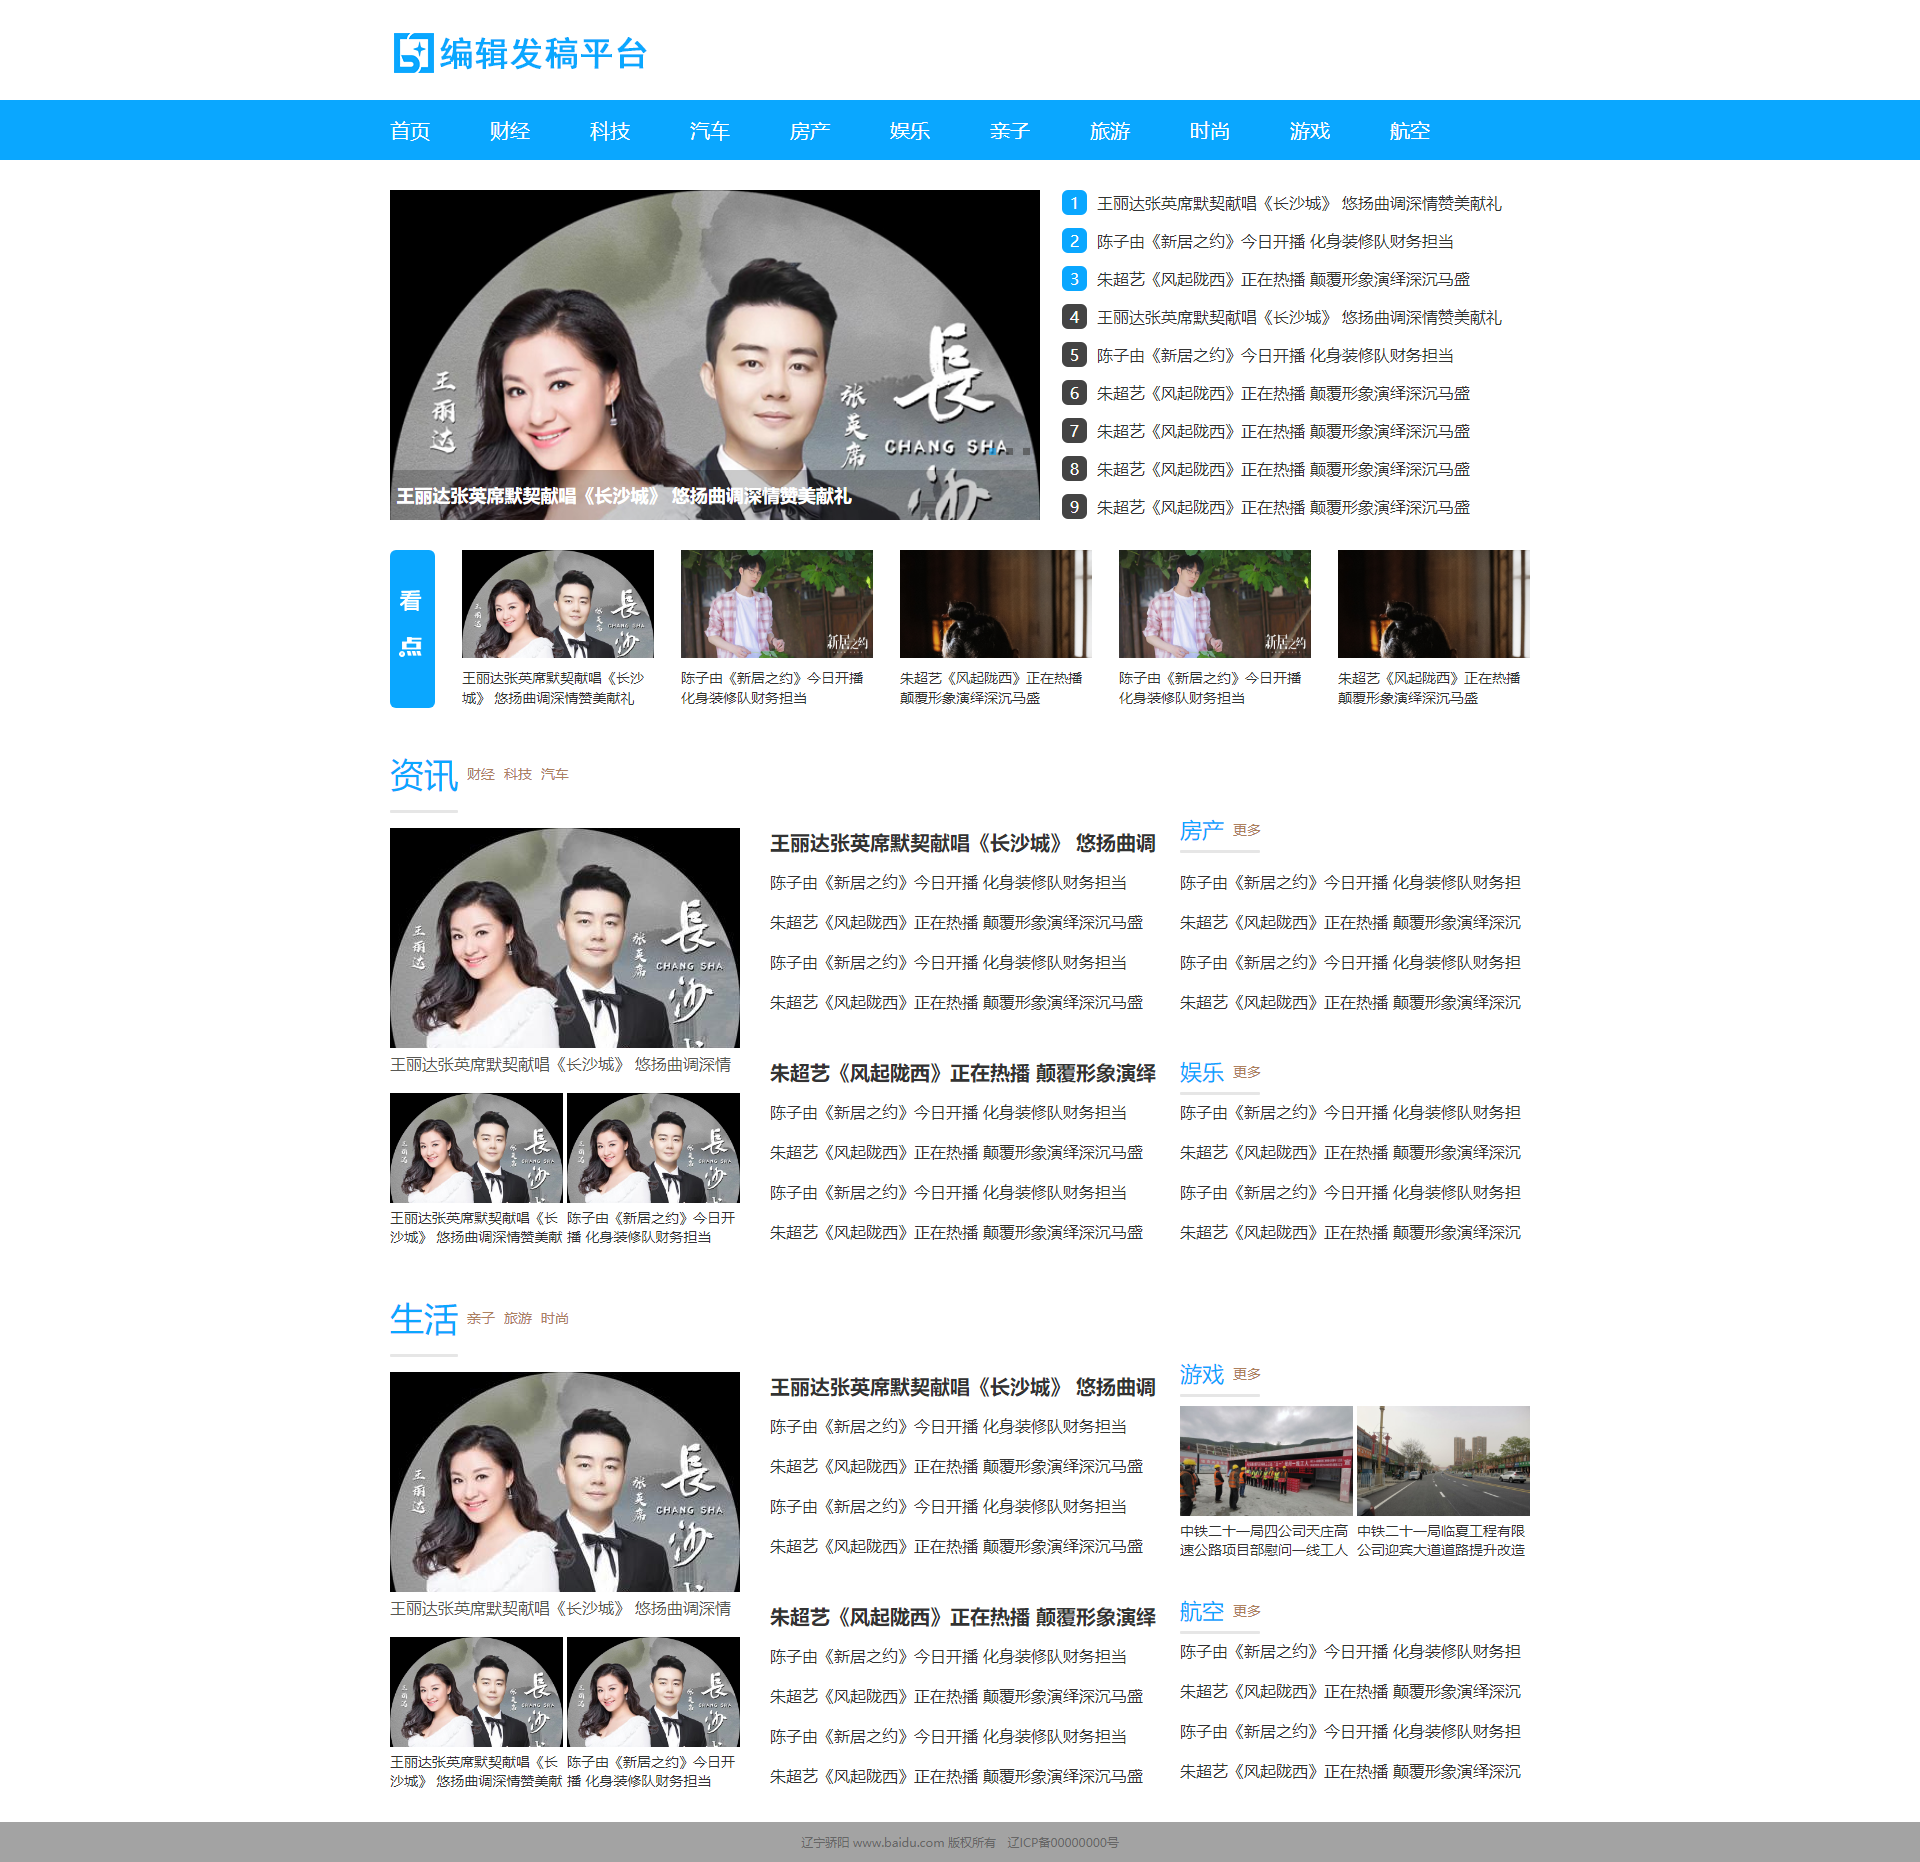Screen dimensions: 1920x1862
Task: Click the number 4 ranking badge
Action: [1074, 317]
